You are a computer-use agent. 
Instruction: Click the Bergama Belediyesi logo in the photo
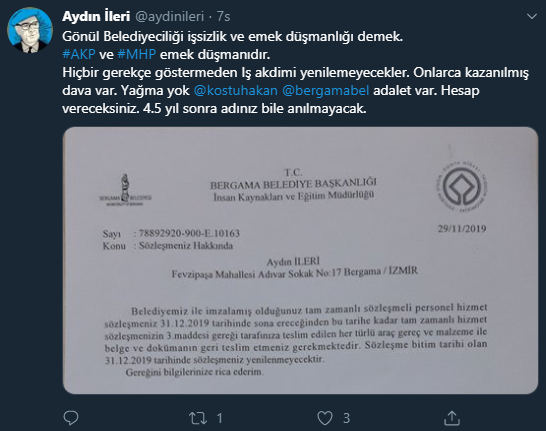(x=125, y=190)
